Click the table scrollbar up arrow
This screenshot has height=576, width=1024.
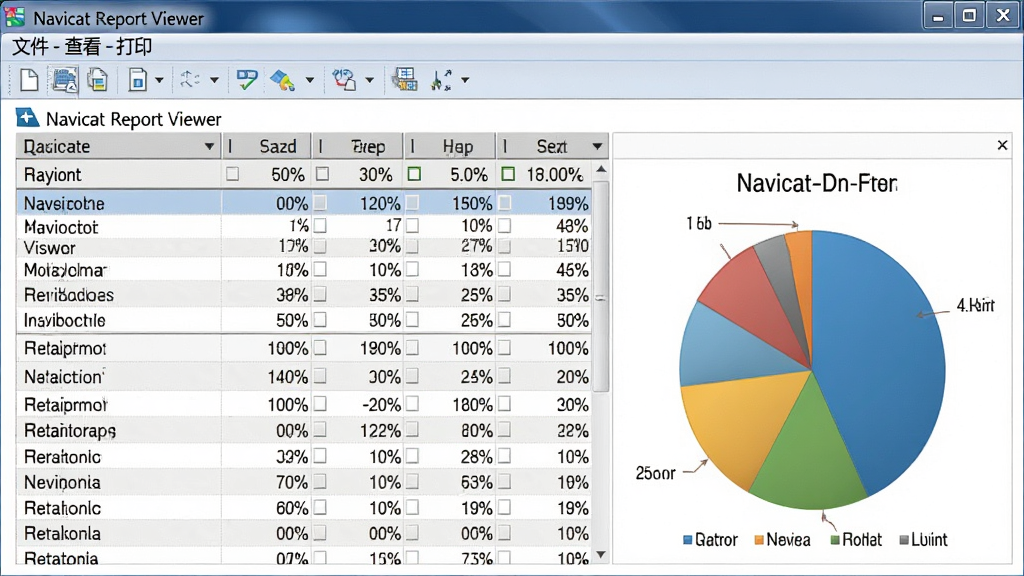point(601,170)
